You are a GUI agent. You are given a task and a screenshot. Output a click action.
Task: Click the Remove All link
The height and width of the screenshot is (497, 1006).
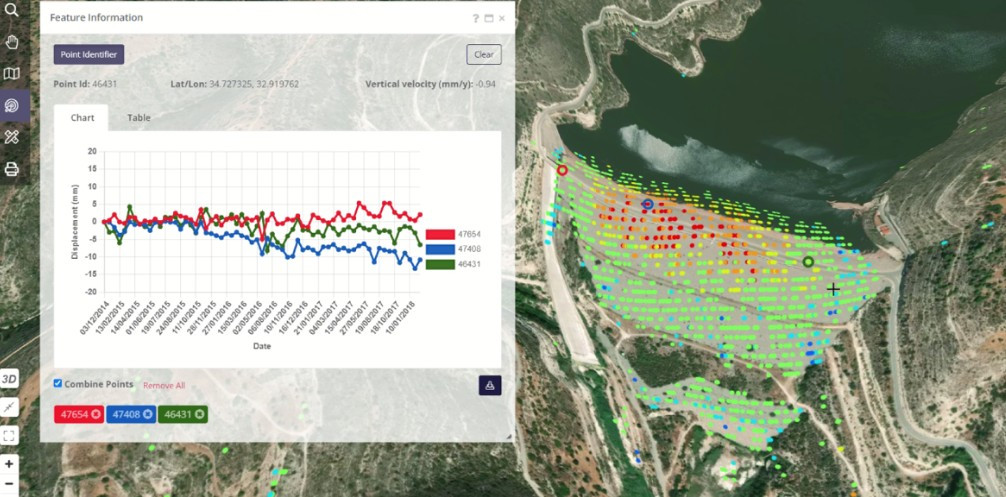pos(163,385)
